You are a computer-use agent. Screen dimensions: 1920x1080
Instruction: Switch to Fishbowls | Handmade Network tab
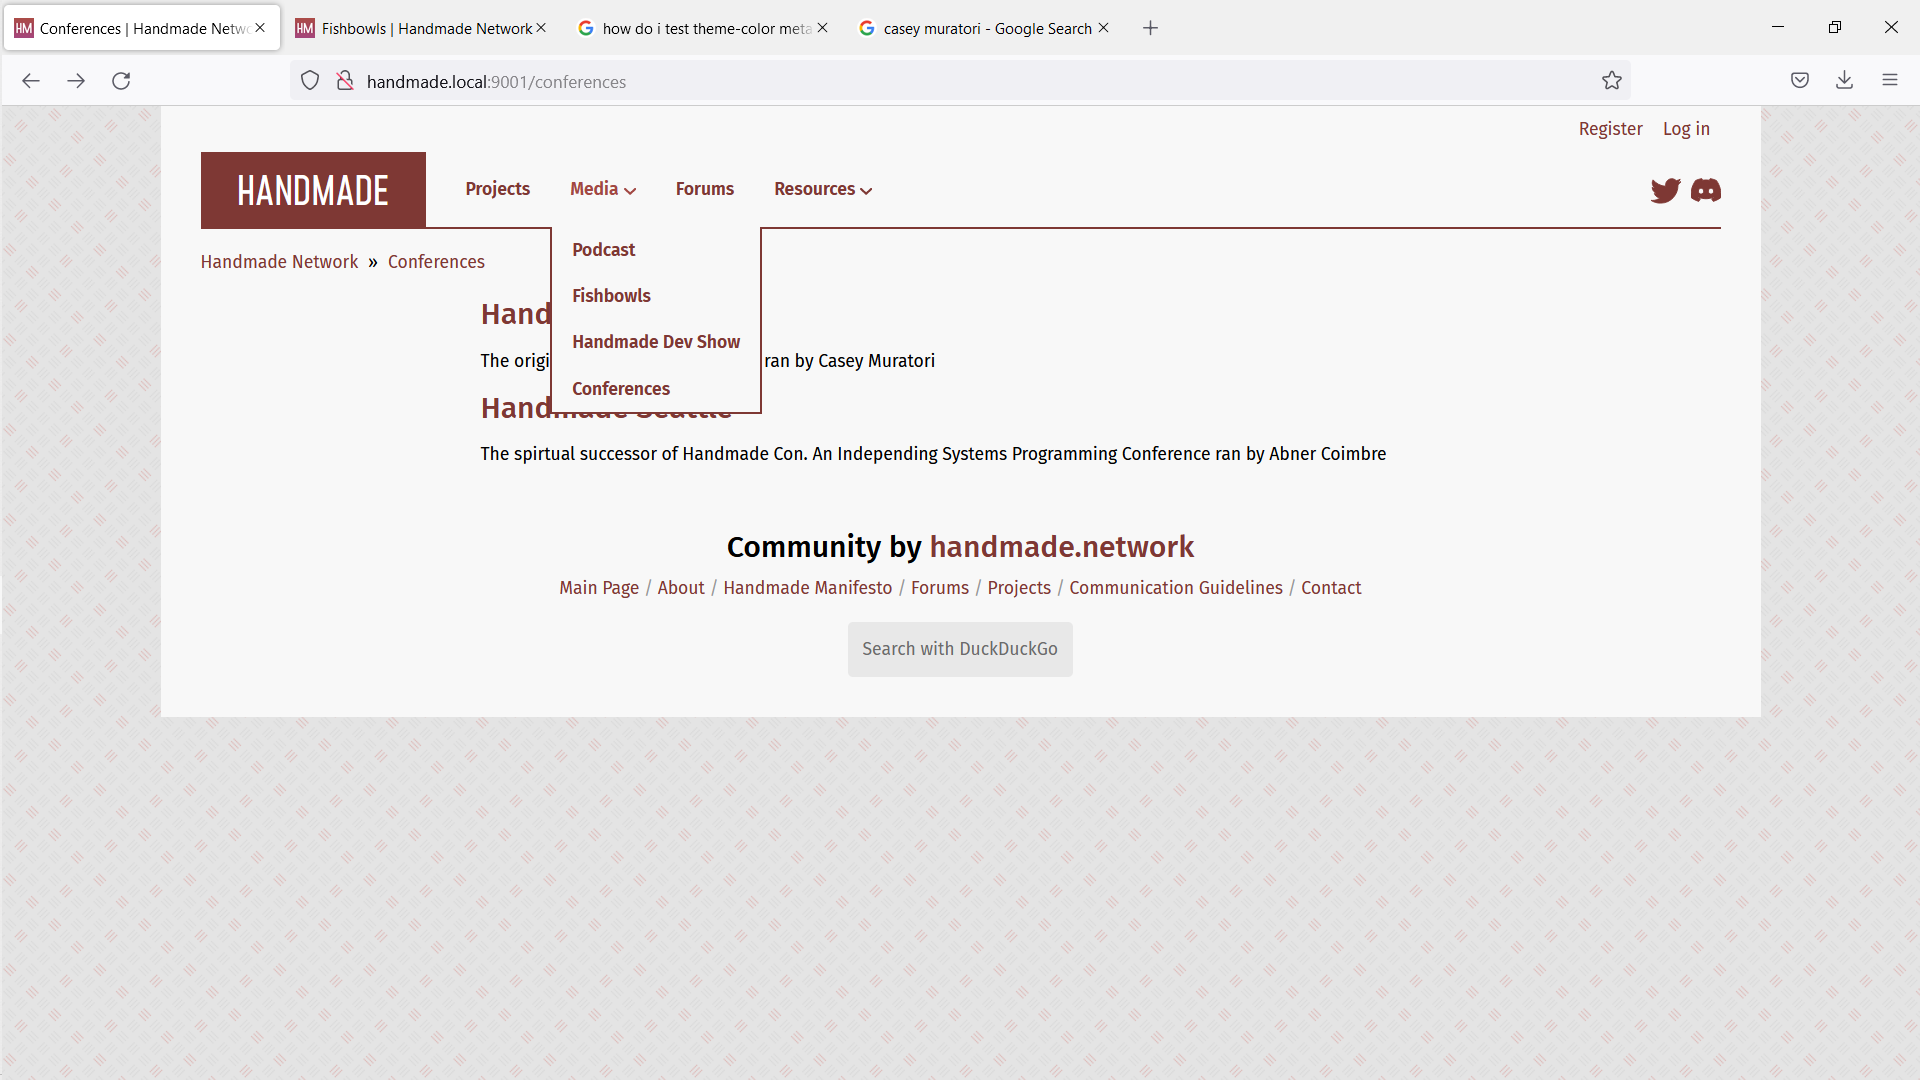[420, 28]
